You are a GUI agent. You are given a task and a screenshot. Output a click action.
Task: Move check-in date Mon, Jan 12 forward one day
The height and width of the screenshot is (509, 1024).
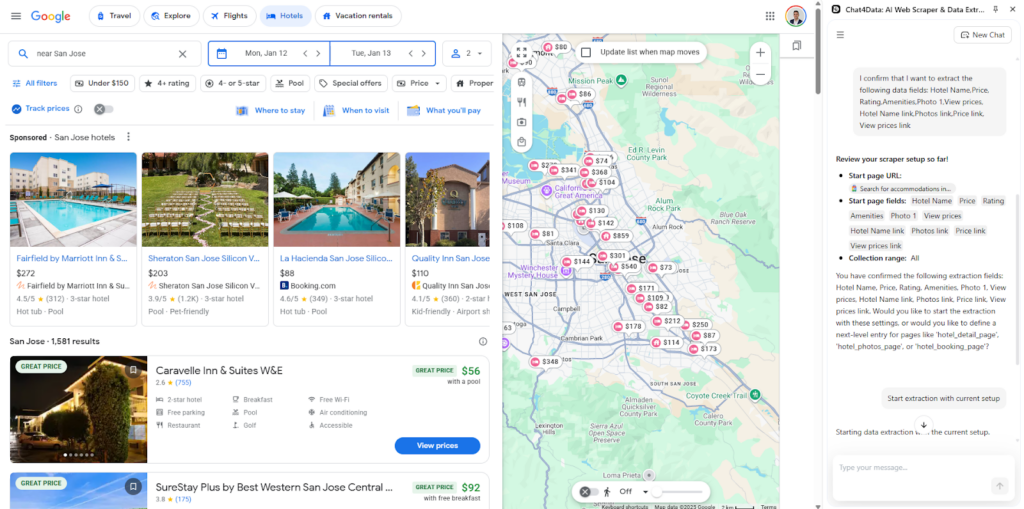tap(318, 54)
